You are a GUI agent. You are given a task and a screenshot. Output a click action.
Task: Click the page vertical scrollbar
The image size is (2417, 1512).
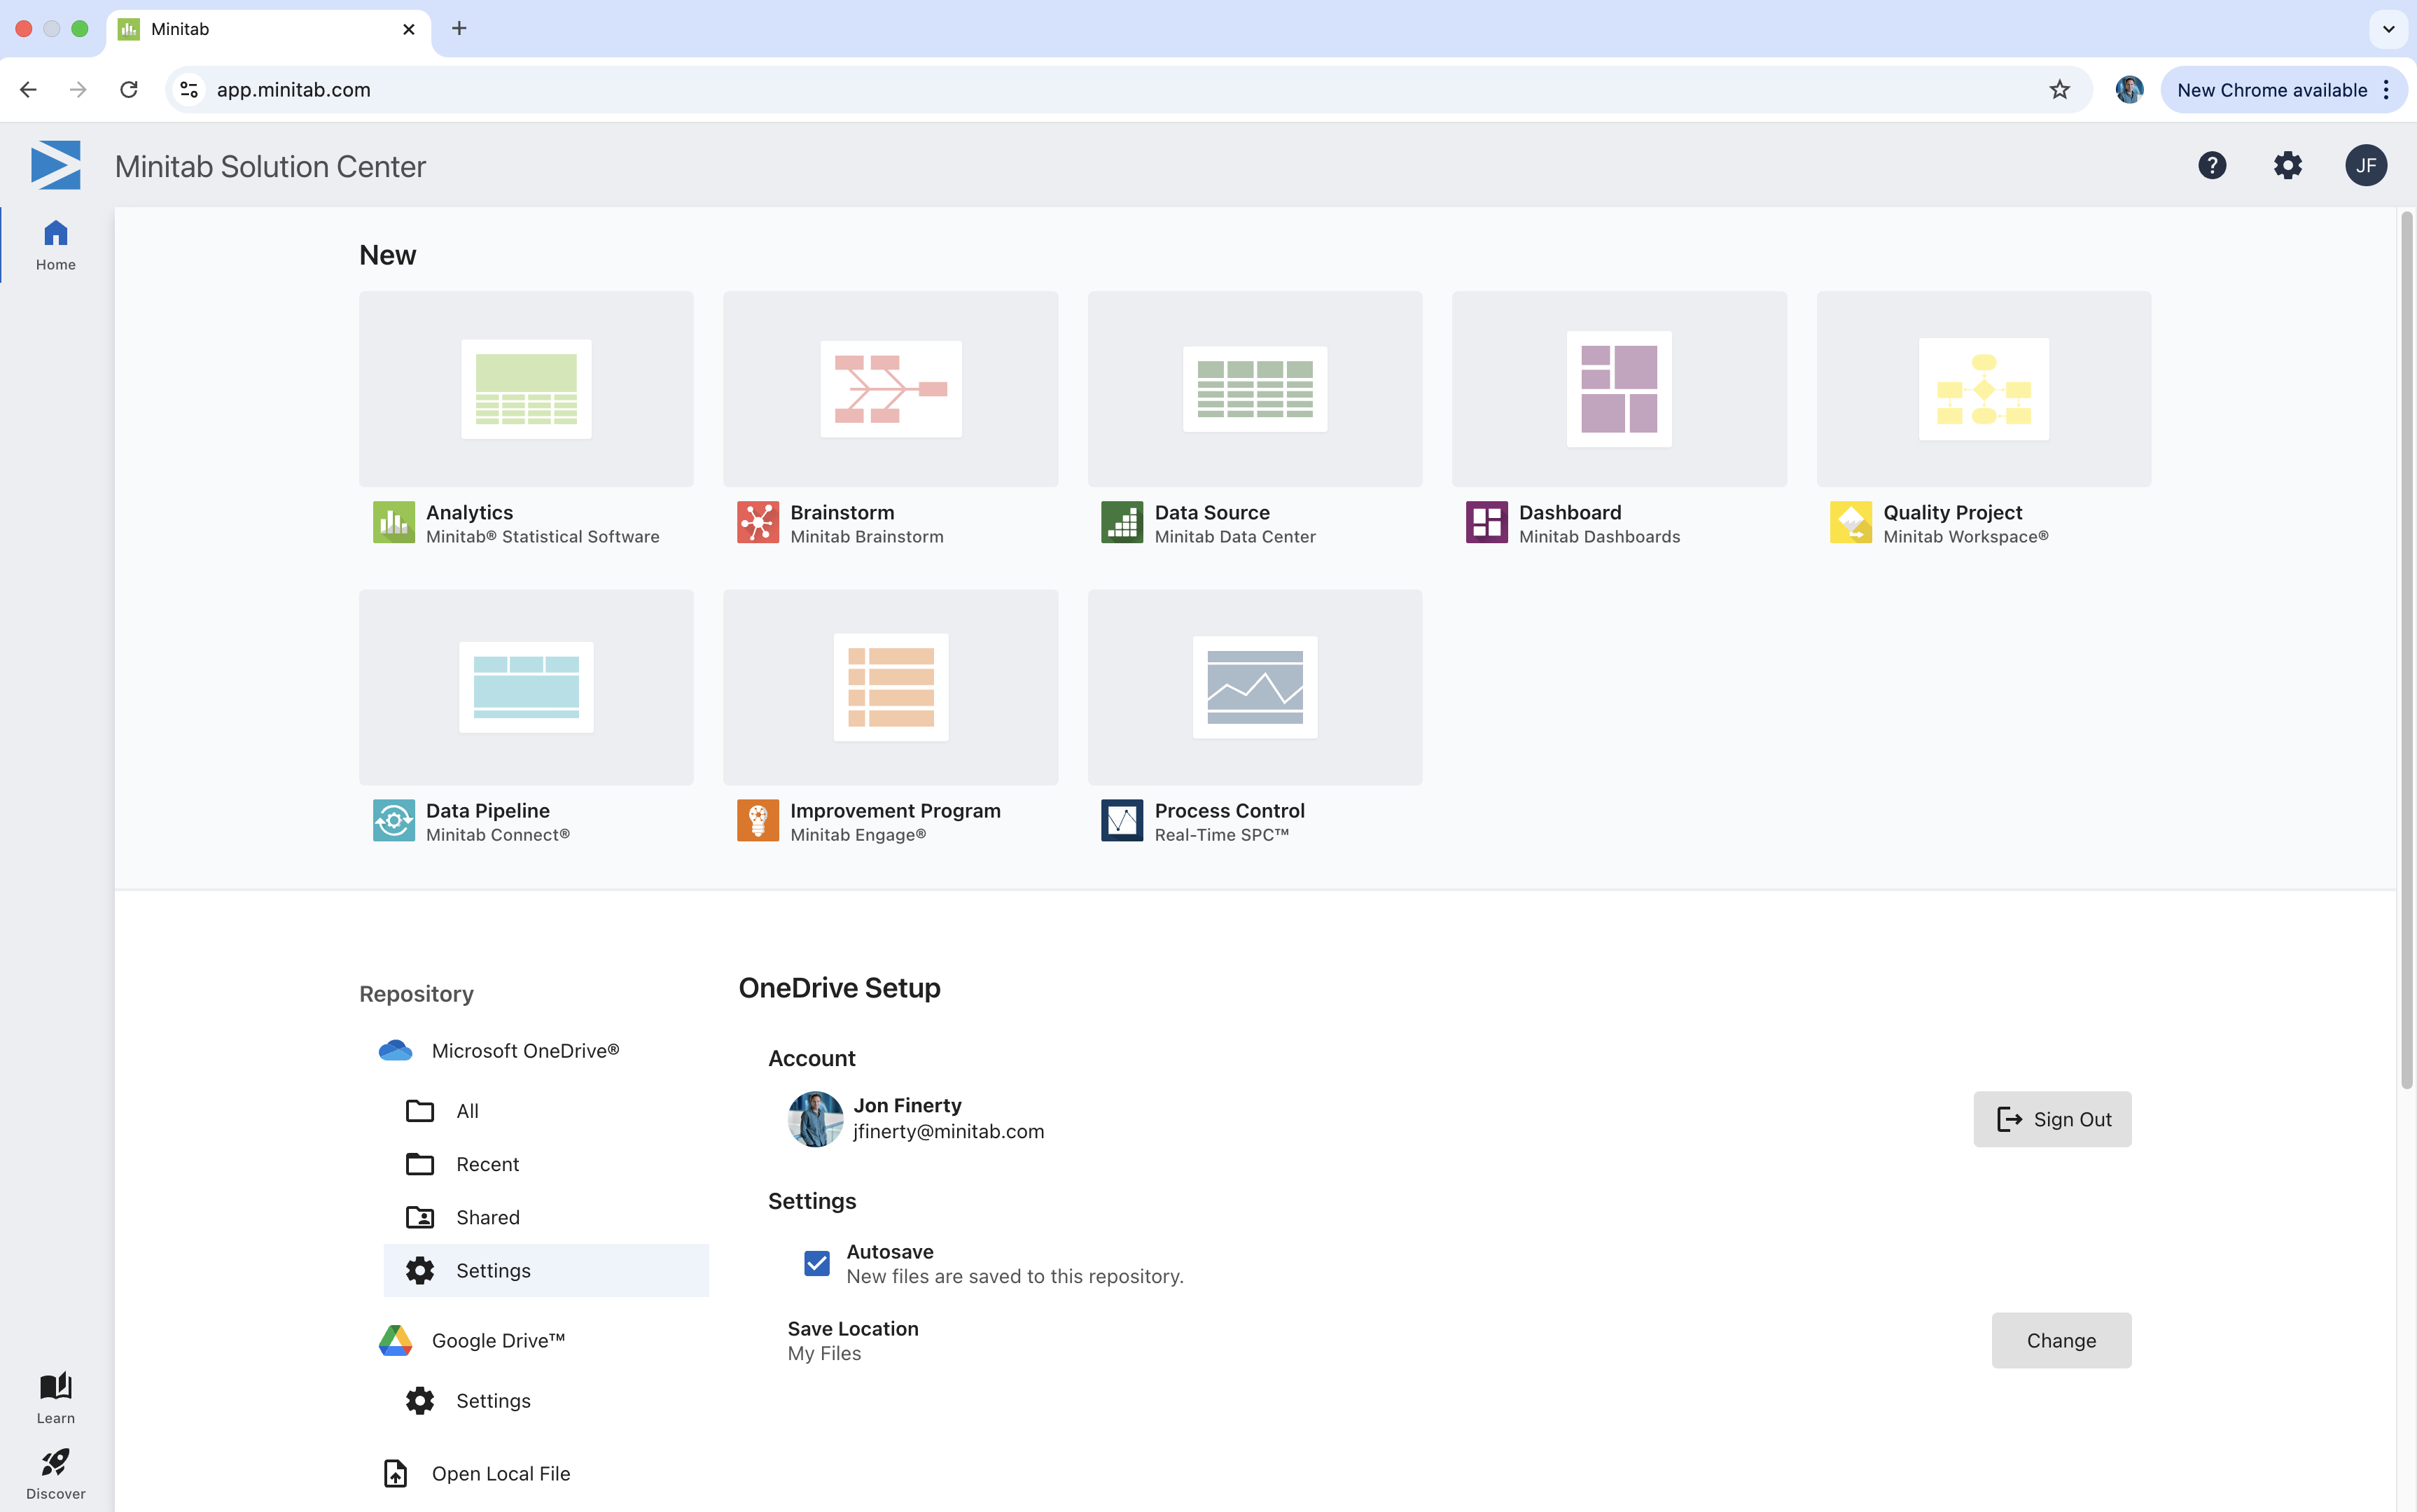click(2407, 650)
